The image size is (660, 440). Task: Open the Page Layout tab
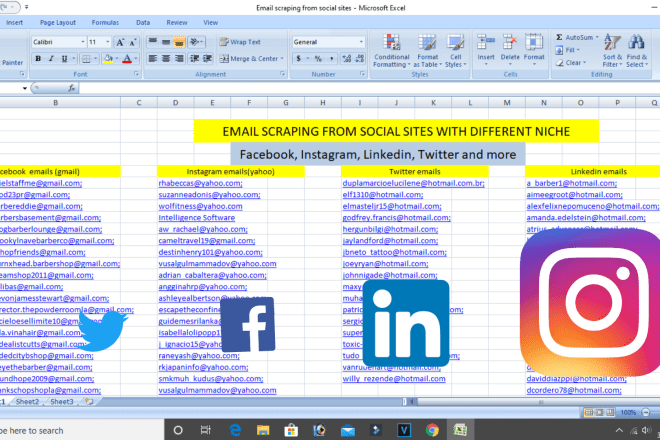tap(58, 23)
